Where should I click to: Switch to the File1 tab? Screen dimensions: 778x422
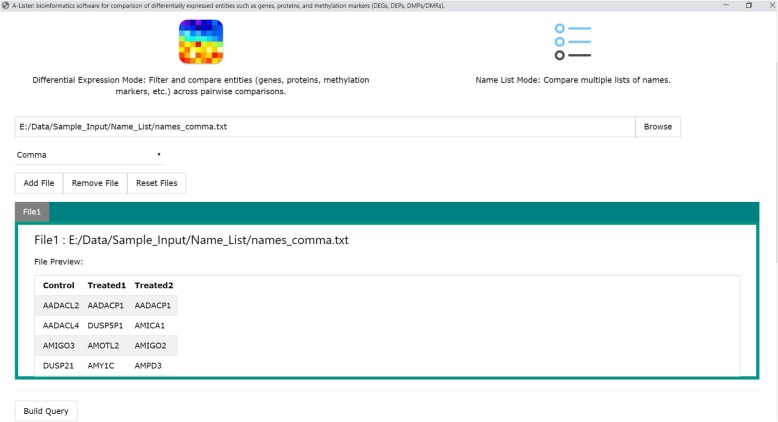pyautogui.click(x=32, y=212)
